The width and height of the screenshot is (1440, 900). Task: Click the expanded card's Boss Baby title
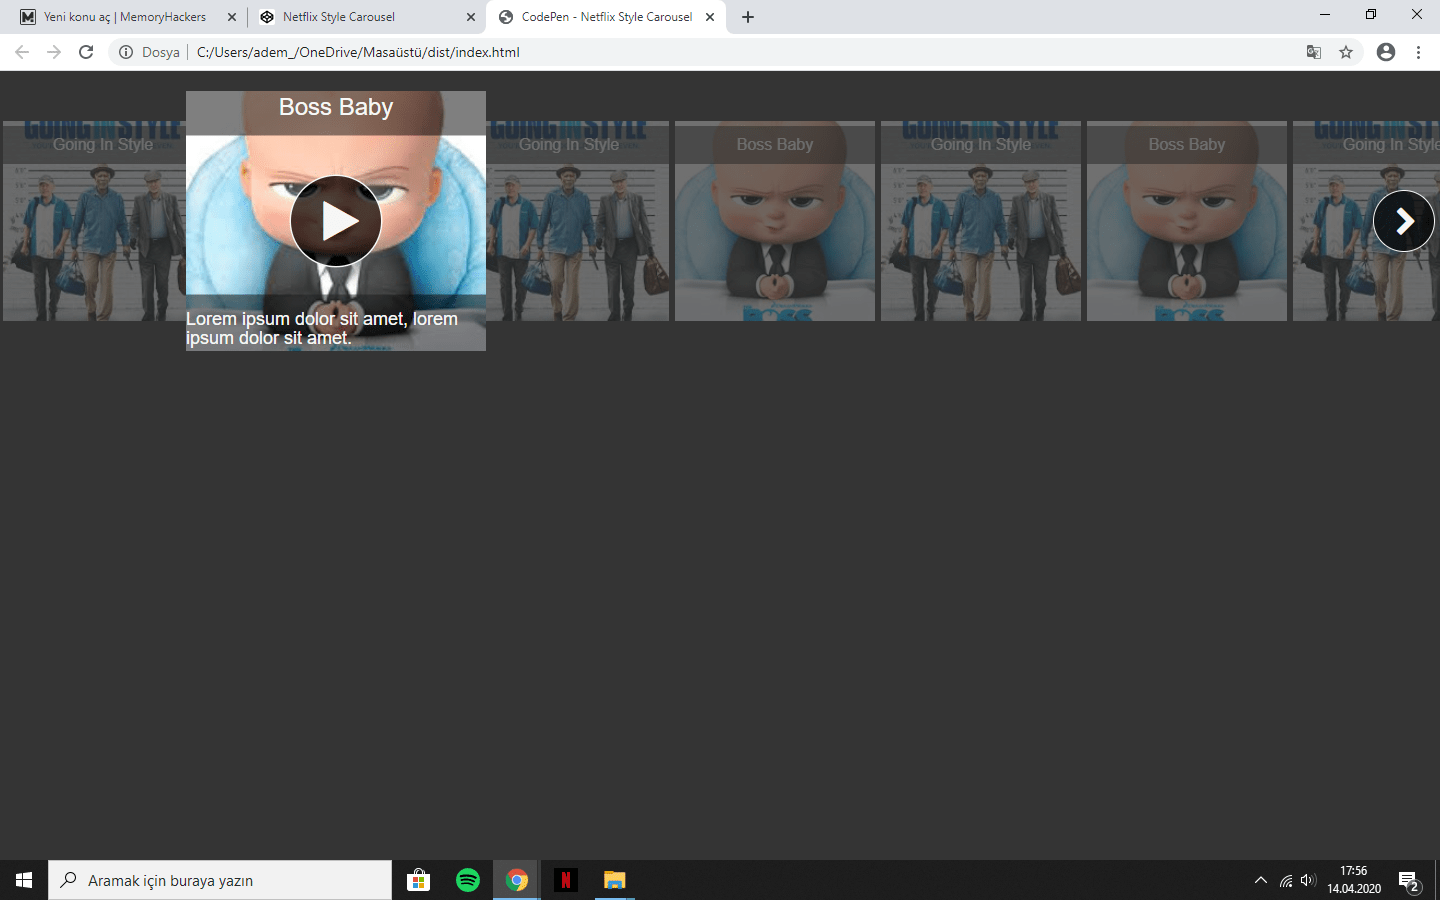coord(336,107)
